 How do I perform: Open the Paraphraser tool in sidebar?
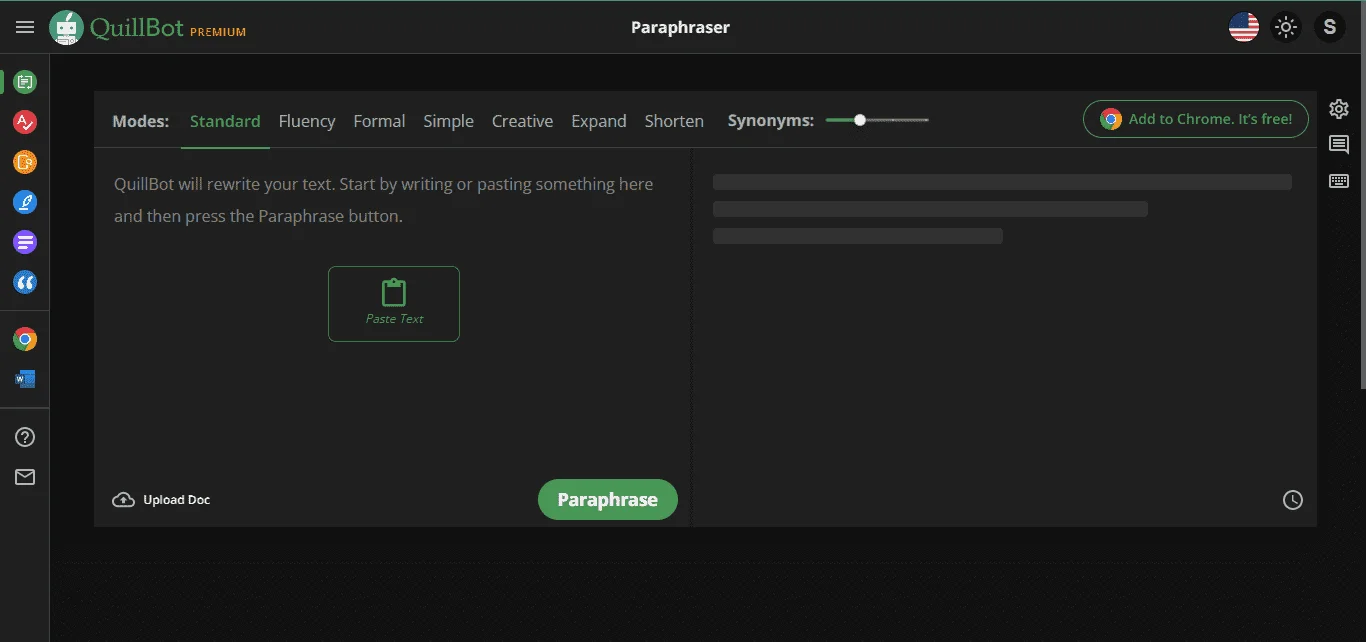tap(25, 81)
